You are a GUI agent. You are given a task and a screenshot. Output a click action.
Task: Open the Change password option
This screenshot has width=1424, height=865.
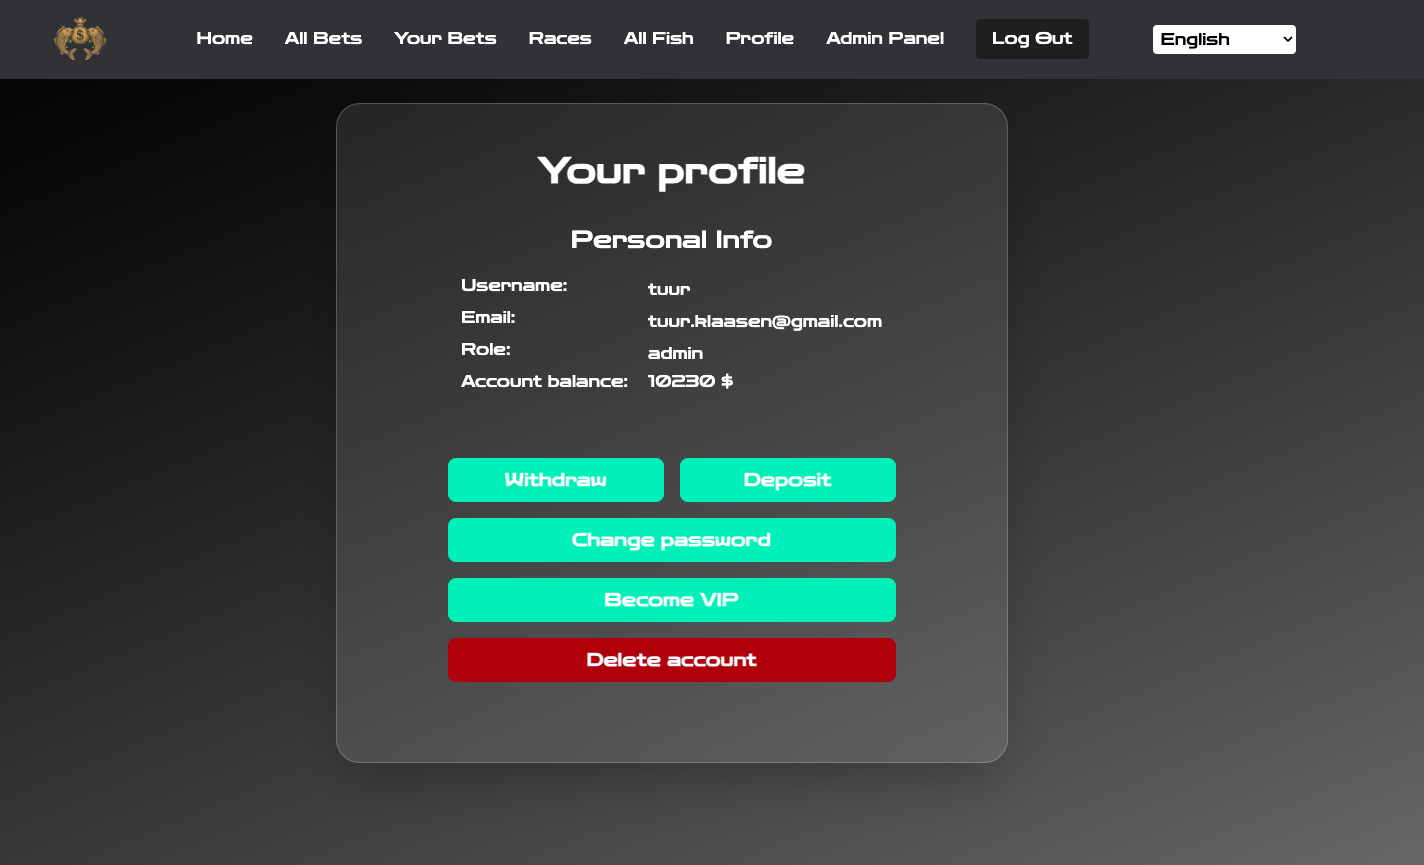point(671,540)
